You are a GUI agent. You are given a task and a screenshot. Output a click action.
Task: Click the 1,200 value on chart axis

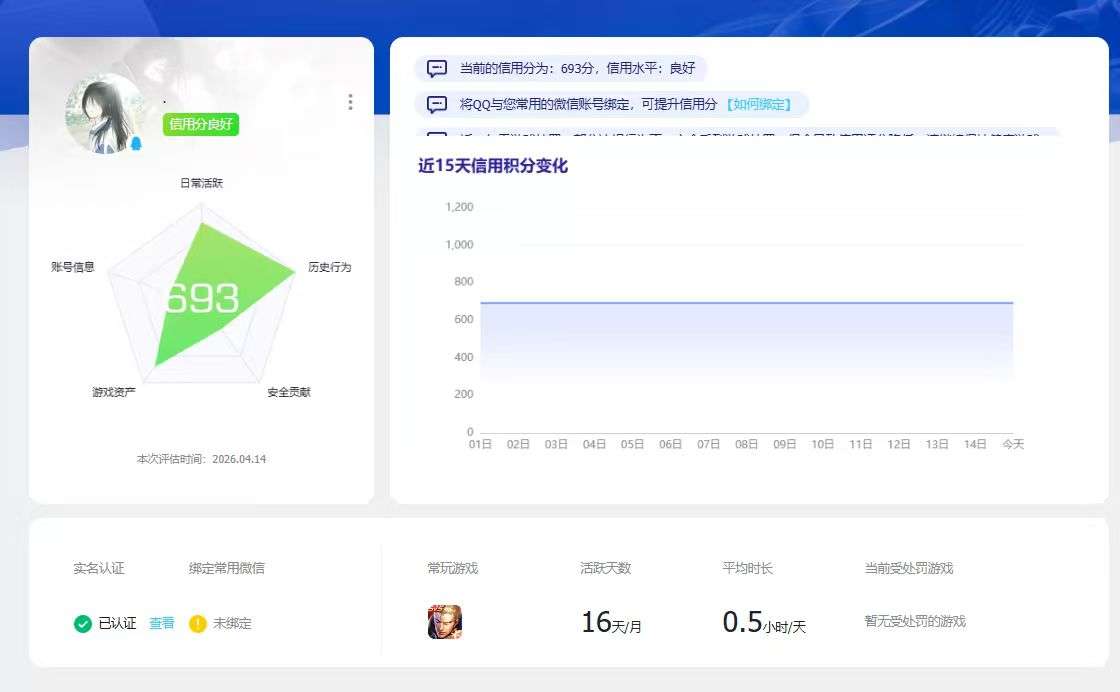459,207
